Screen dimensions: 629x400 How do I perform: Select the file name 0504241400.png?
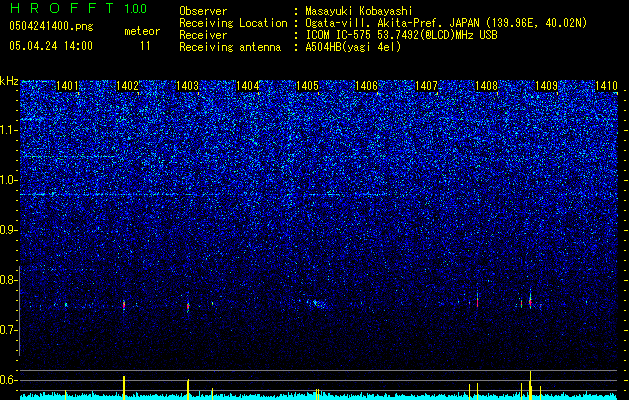[x=51, y=26]
